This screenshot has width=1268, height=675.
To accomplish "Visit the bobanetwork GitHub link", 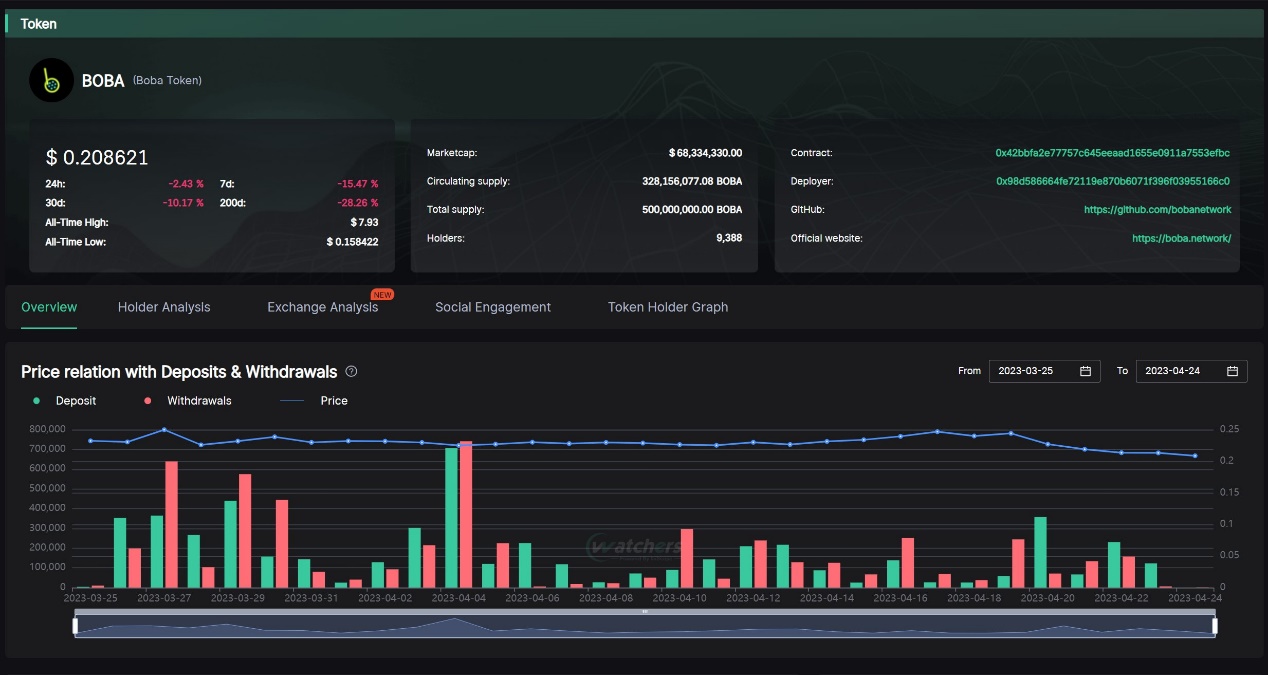I will coord(1157,210).
